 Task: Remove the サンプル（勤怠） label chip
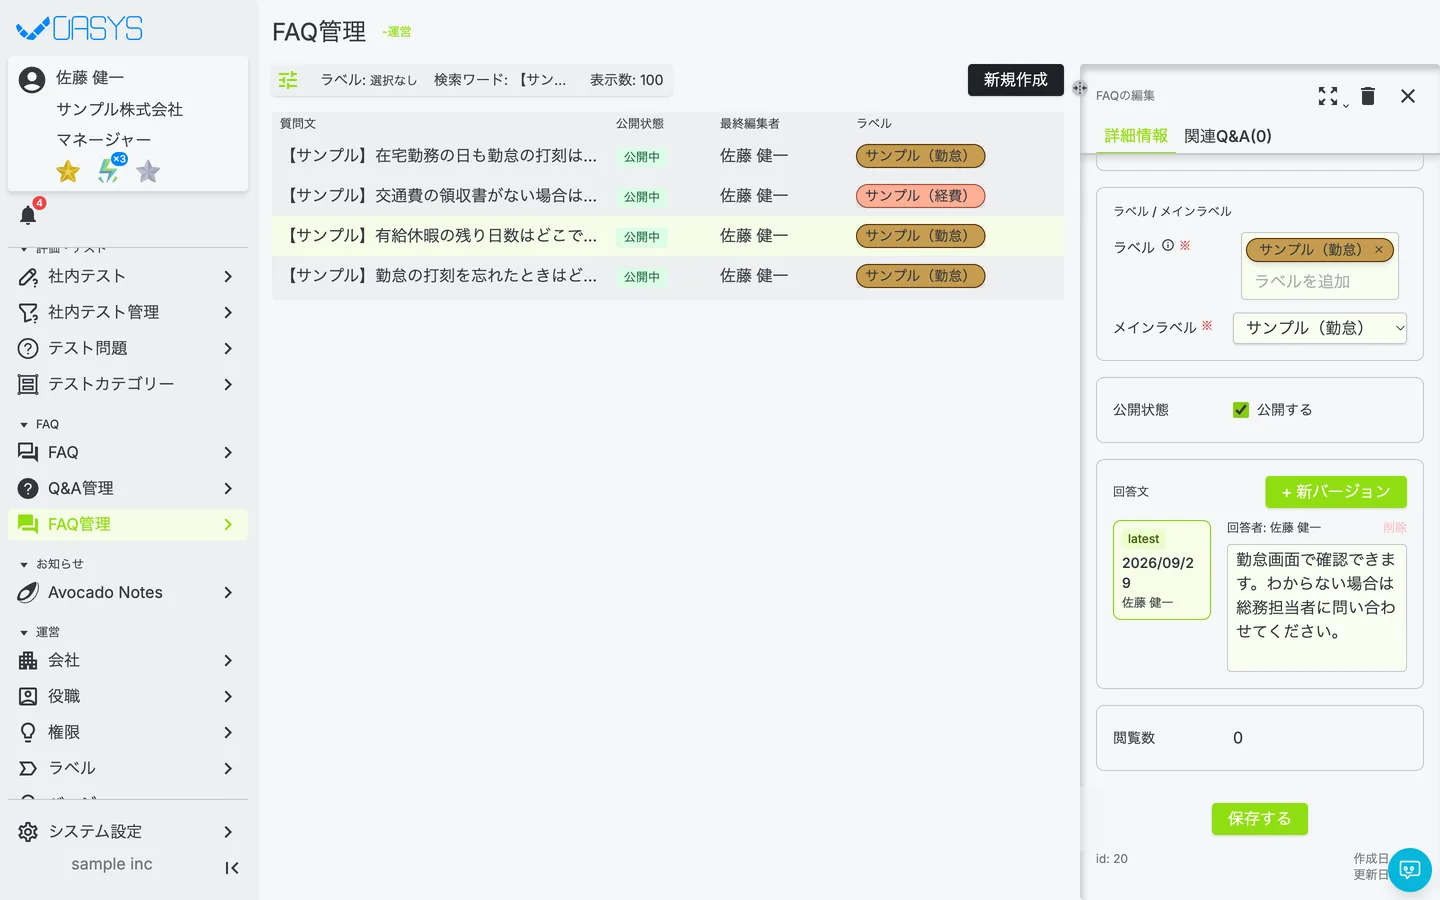click(x=1379, y=250)
